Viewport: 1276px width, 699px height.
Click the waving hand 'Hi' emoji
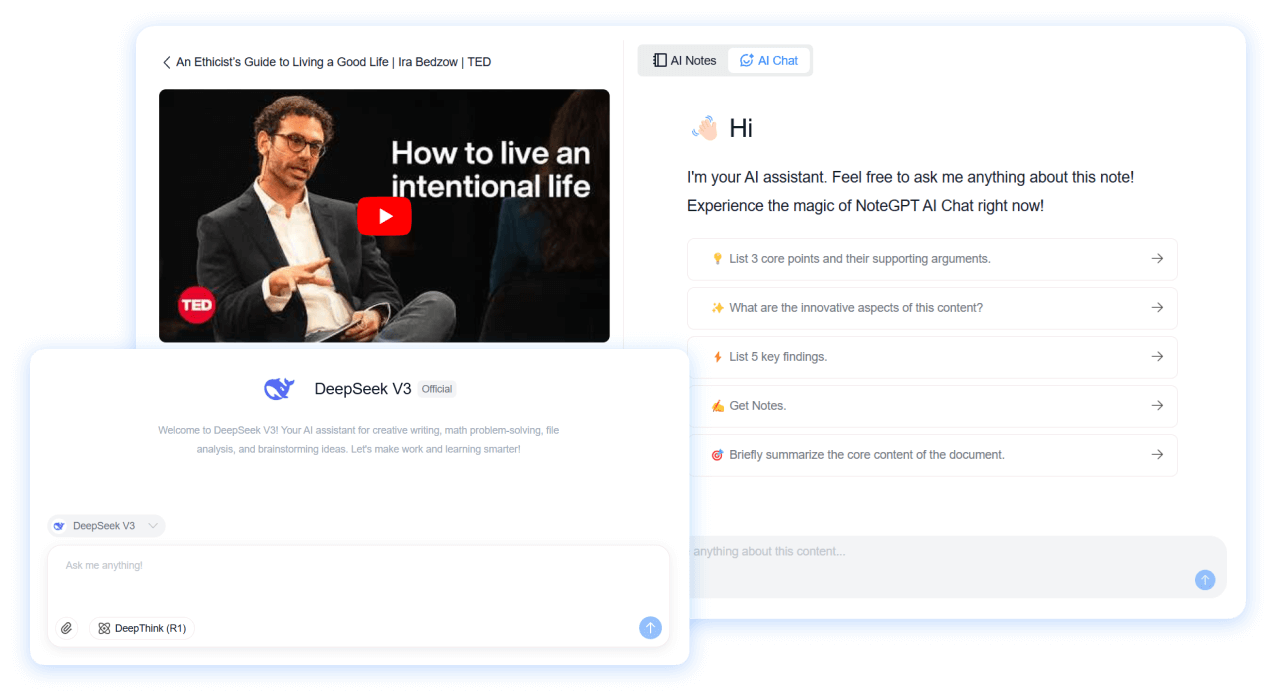[x=704, y=128]
